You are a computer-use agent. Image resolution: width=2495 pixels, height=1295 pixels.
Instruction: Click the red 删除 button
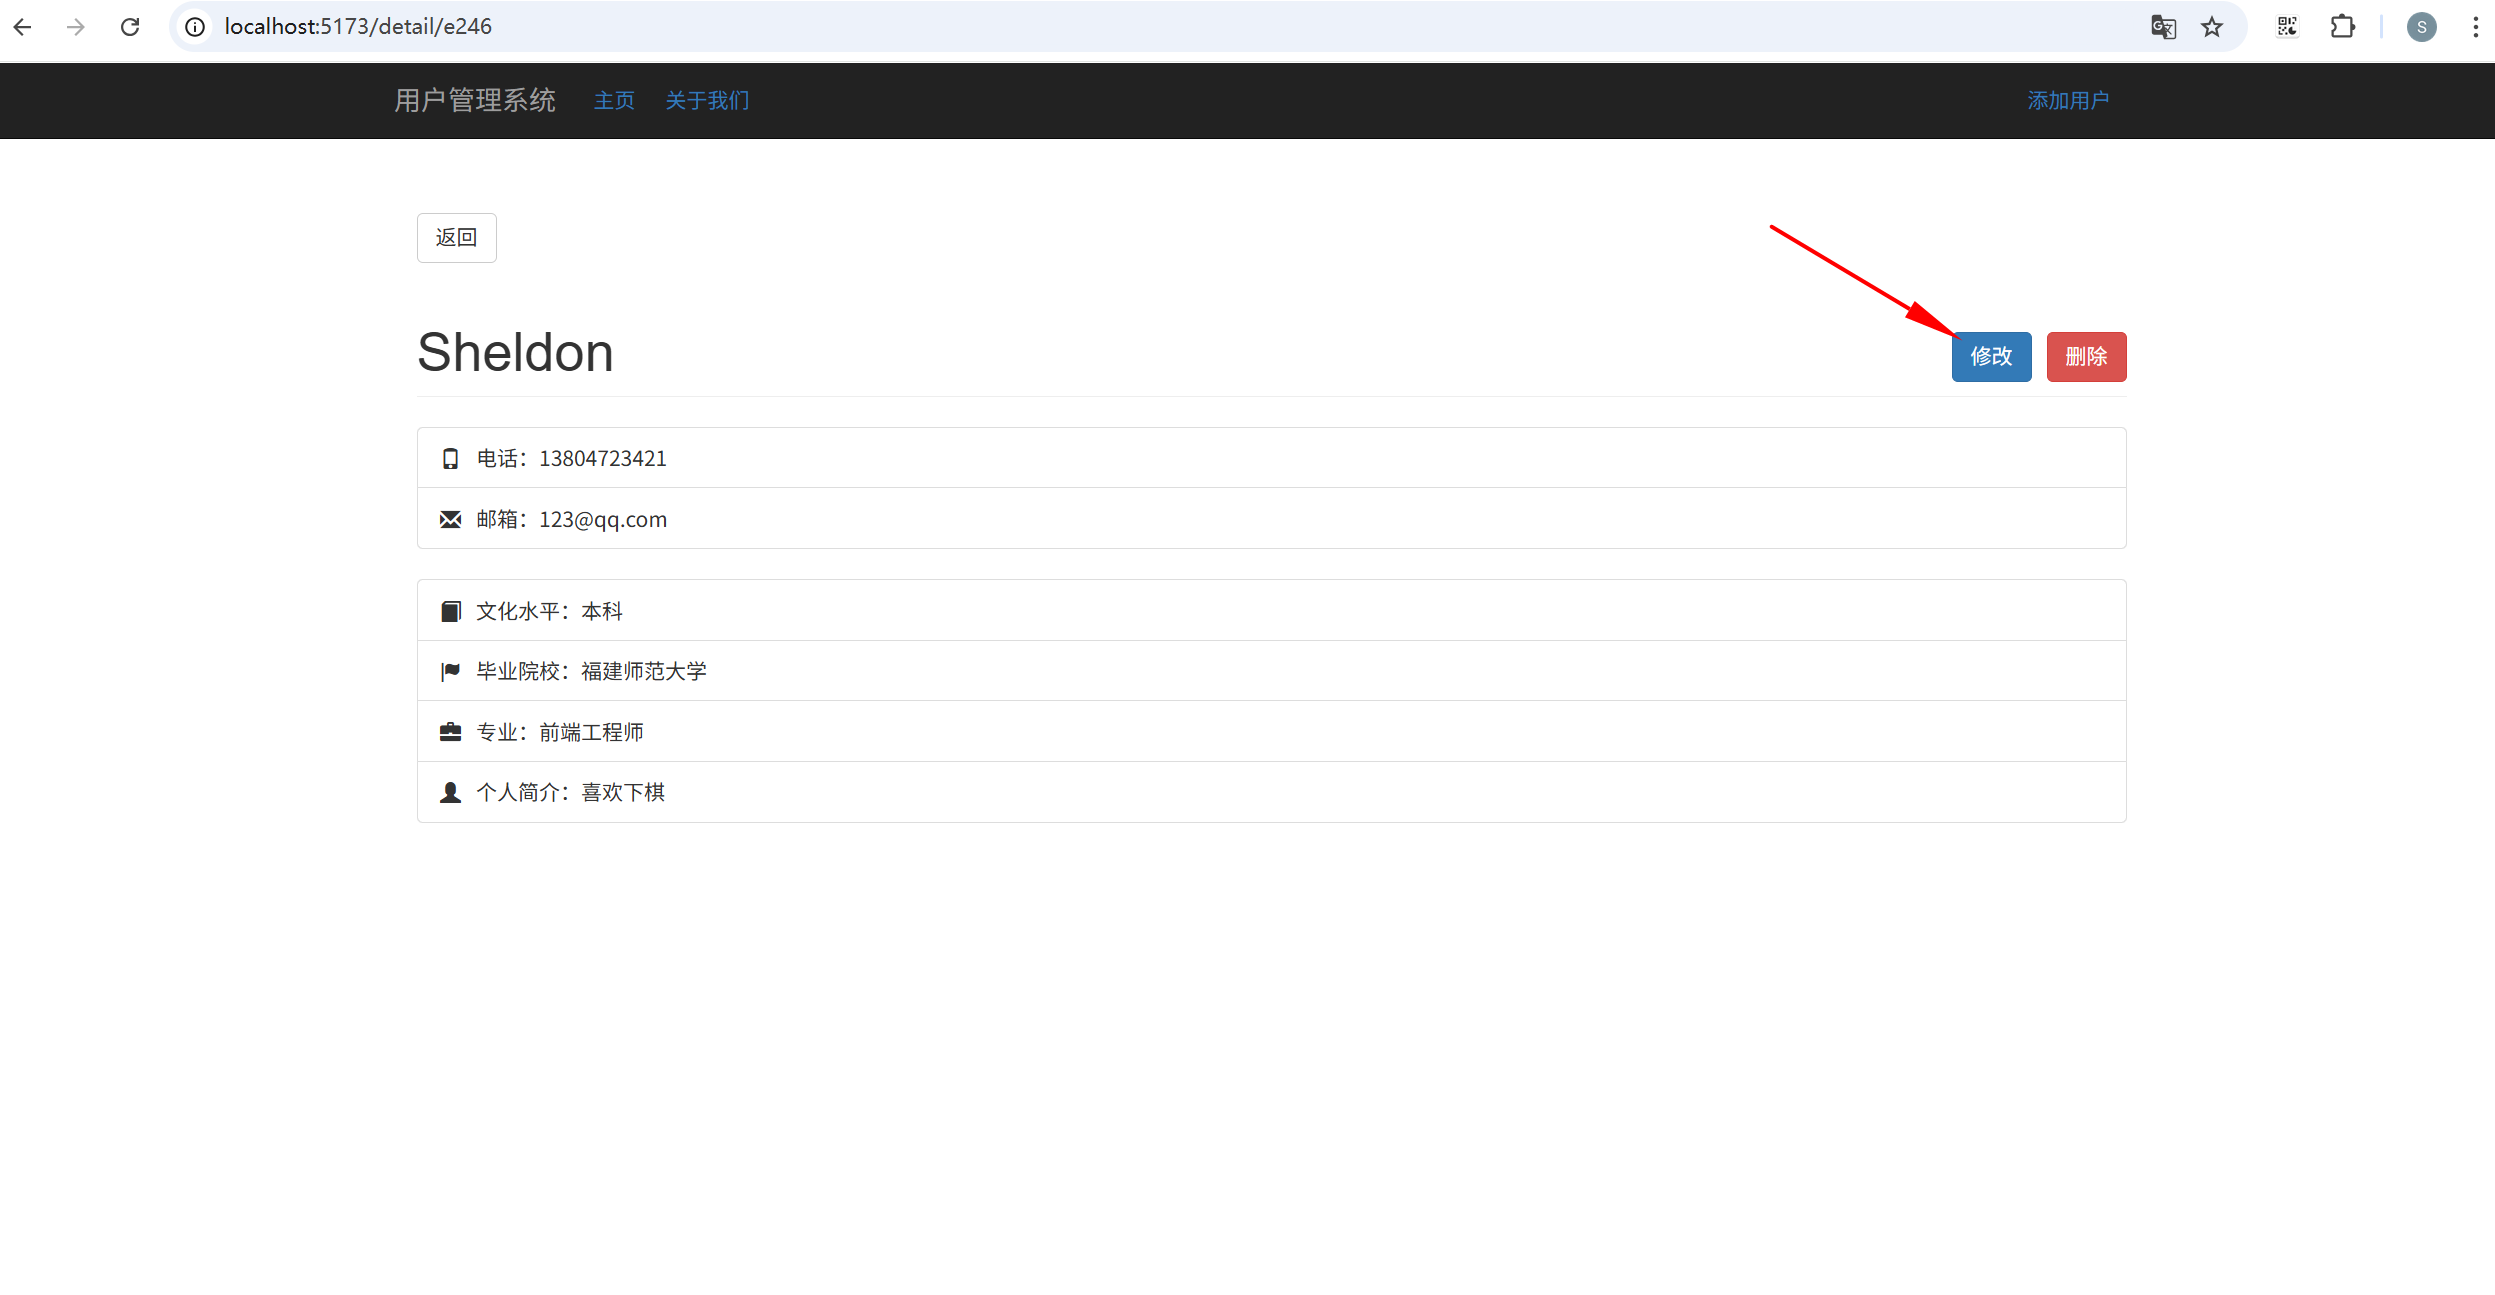pyautogui.click(x=2086, y=357)
